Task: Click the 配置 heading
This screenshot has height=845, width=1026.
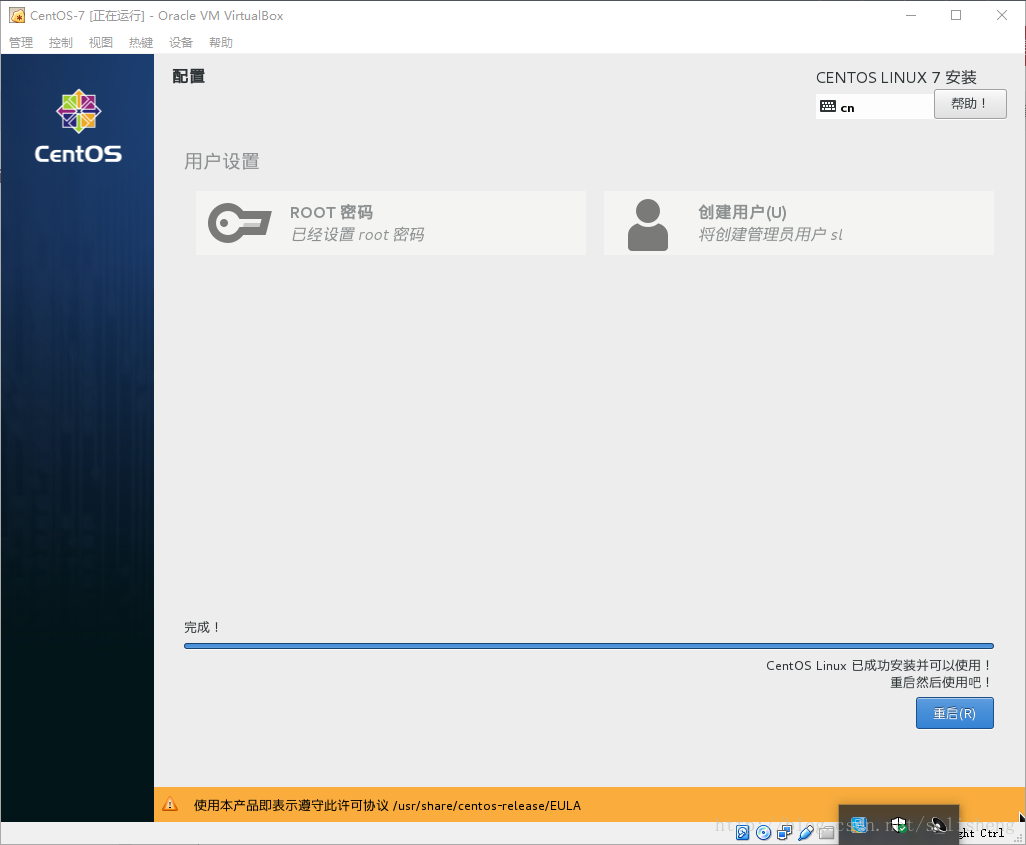Action: coord(188,77)
